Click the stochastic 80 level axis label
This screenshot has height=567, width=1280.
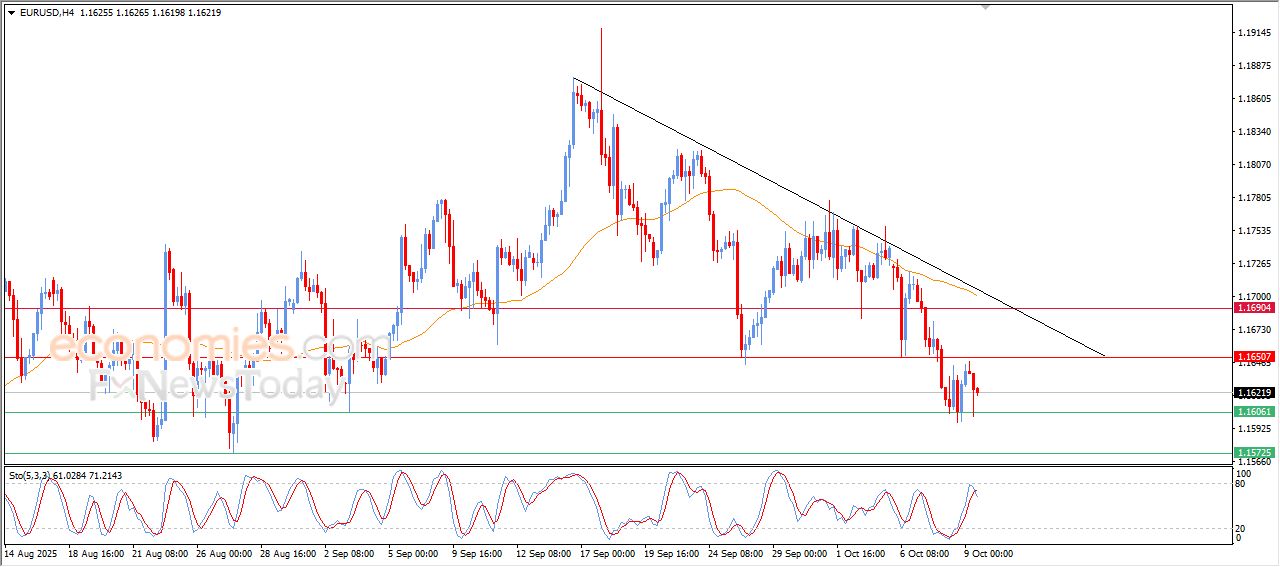(1241, 484)
